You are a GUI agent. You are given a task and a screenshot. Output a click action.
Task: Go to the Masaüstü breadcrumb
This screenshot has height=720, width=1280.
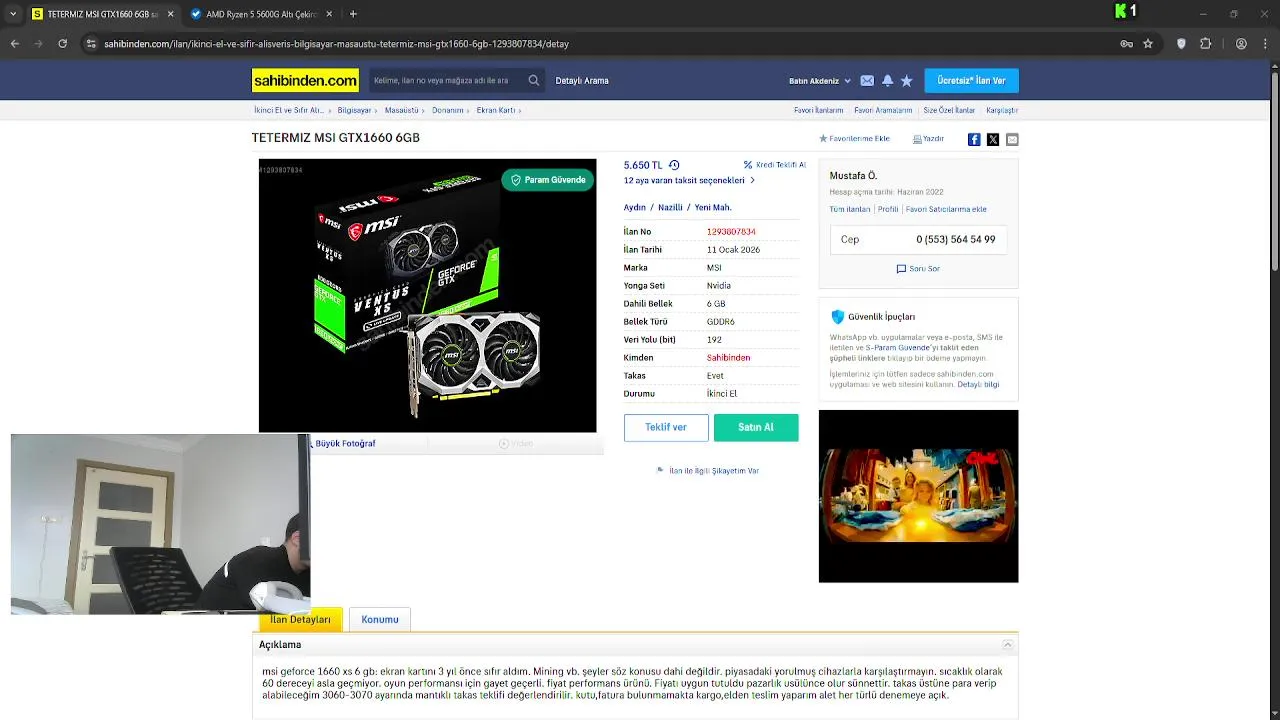[402, 110]
